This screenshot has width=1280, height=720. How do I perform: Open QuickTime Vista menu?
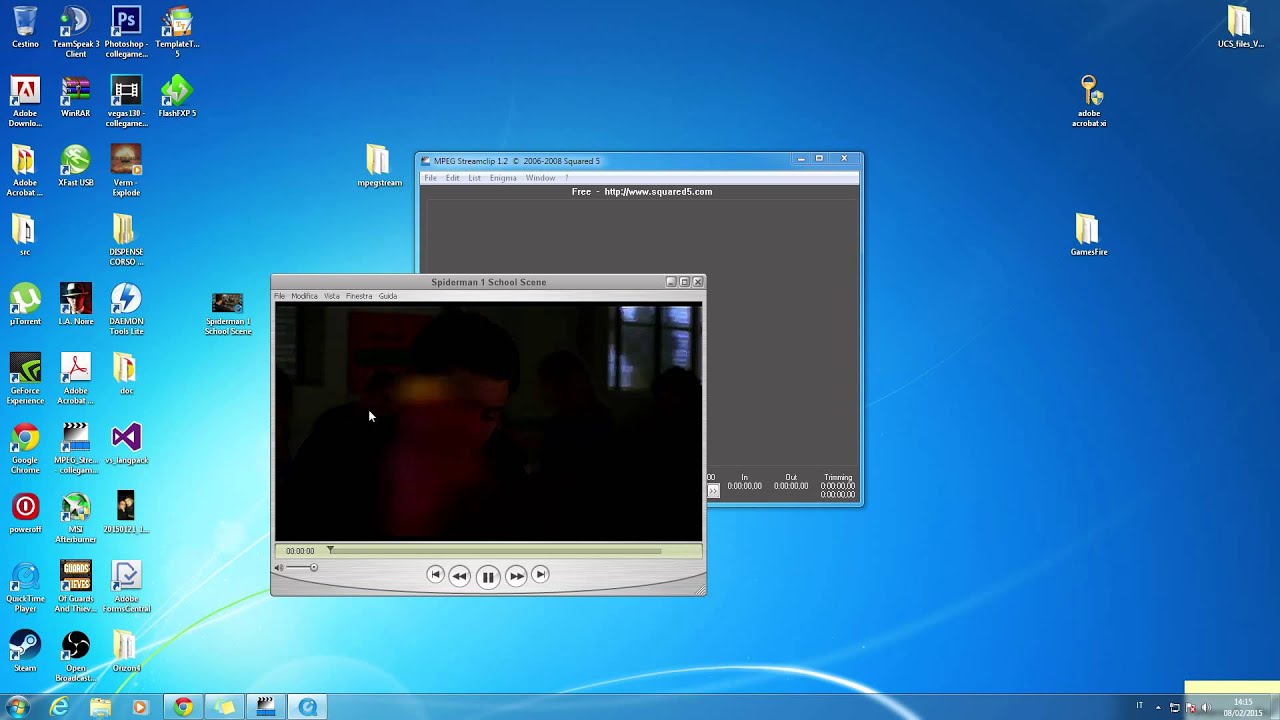click(332, 296)
